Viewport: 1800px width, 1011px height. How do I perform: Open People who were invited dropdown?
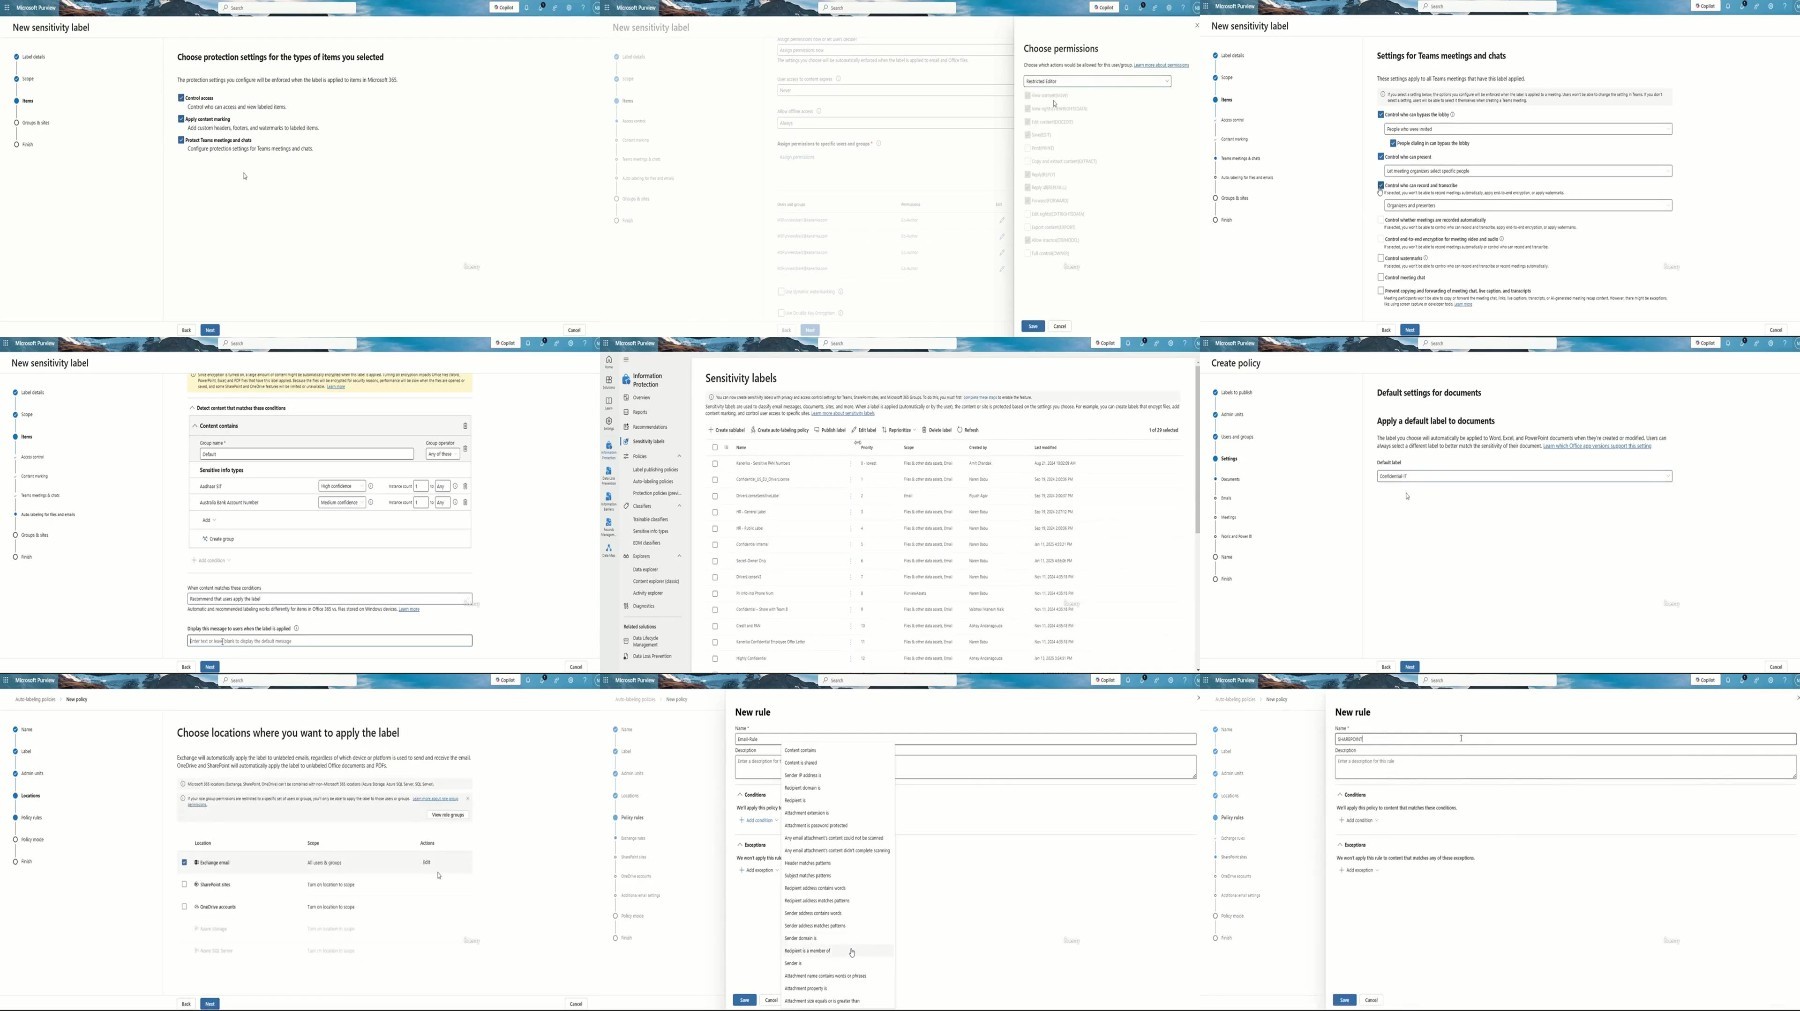[1528, 129]
